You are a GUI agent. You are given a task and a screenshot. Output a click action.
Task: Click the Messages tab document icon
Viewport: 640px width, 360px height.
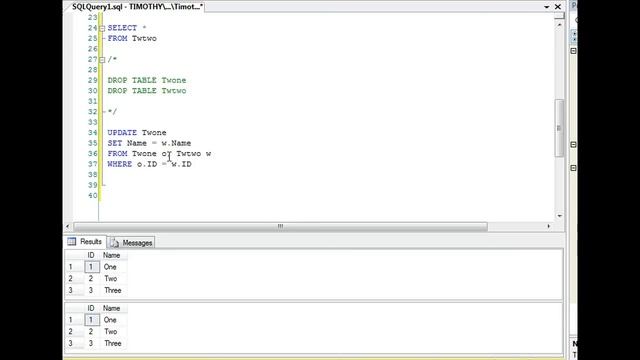coord(115,243)
